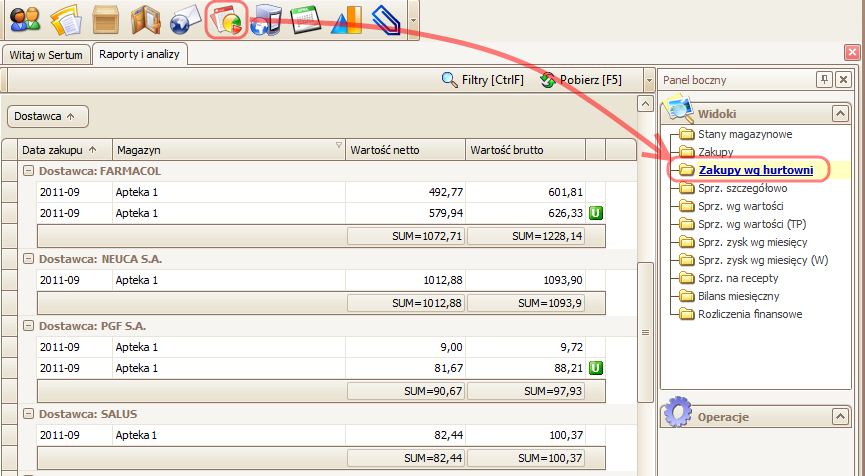Open the documents stack toolbar icon
This screenshot has width=865, height=476.
pos(66,18)
